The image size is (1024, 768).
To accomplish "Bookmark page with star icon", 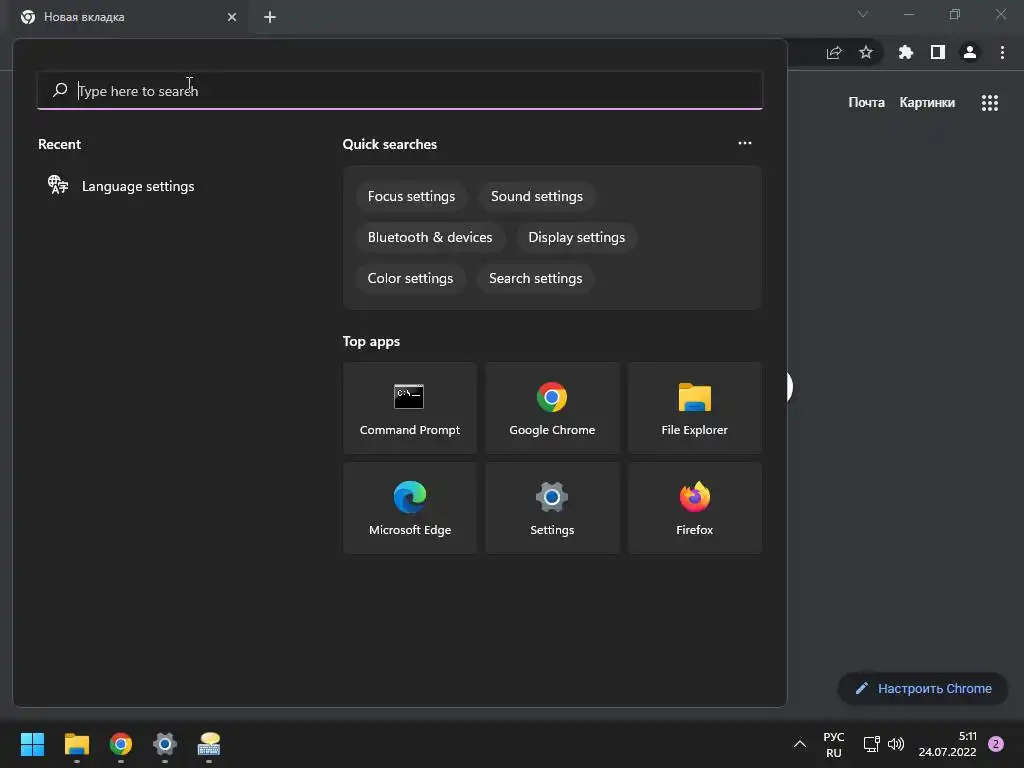I will pos(866,52).
